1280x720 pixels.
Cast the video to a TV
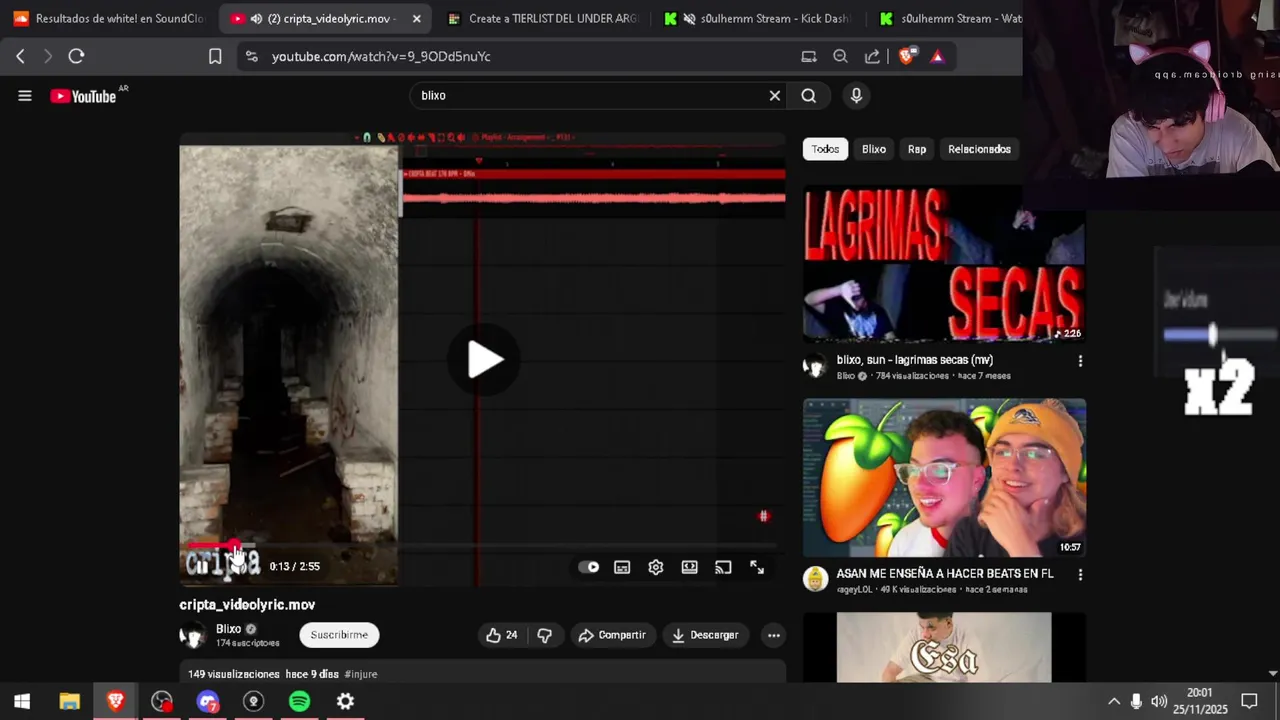click(723, 567)
